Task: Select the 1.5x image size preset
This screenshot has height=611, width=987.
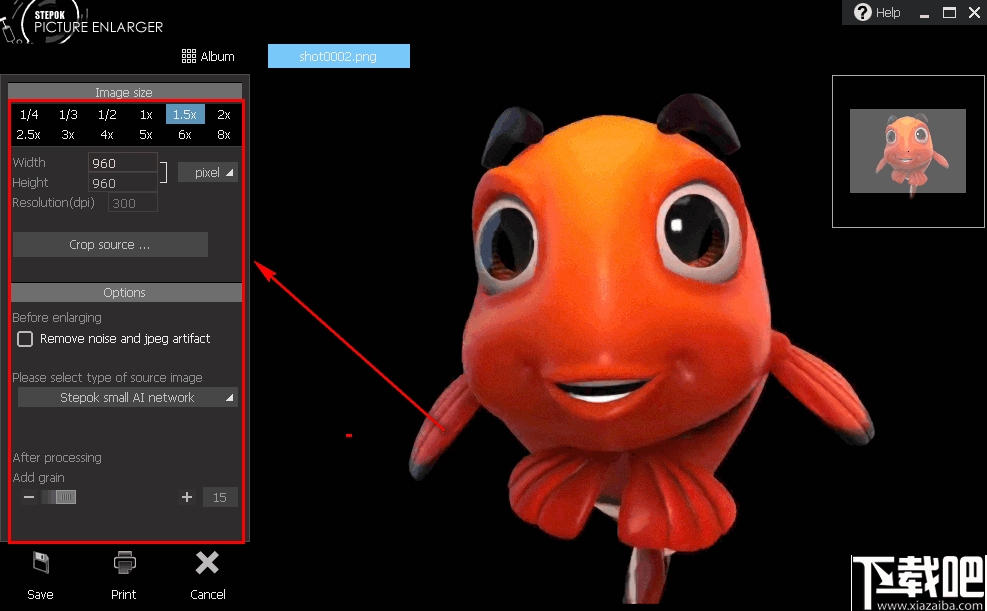Action: (x=185, y=115)
